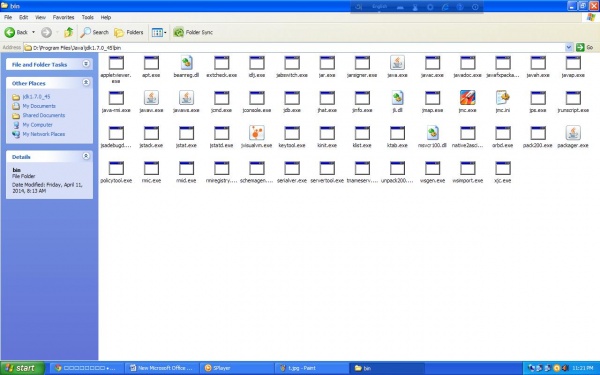Select the jstack.exe file icon

151,133
